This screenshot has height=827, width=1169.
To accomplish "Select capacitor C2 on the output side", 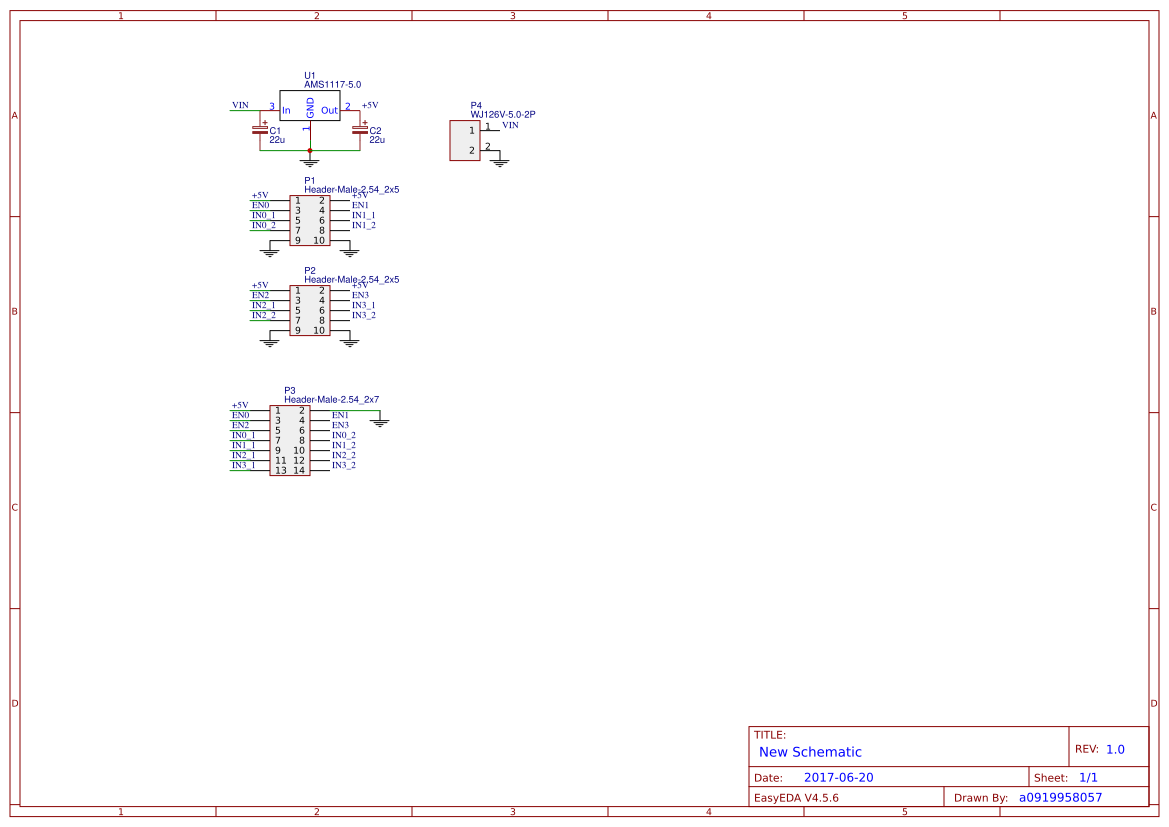I will point(360,132).
